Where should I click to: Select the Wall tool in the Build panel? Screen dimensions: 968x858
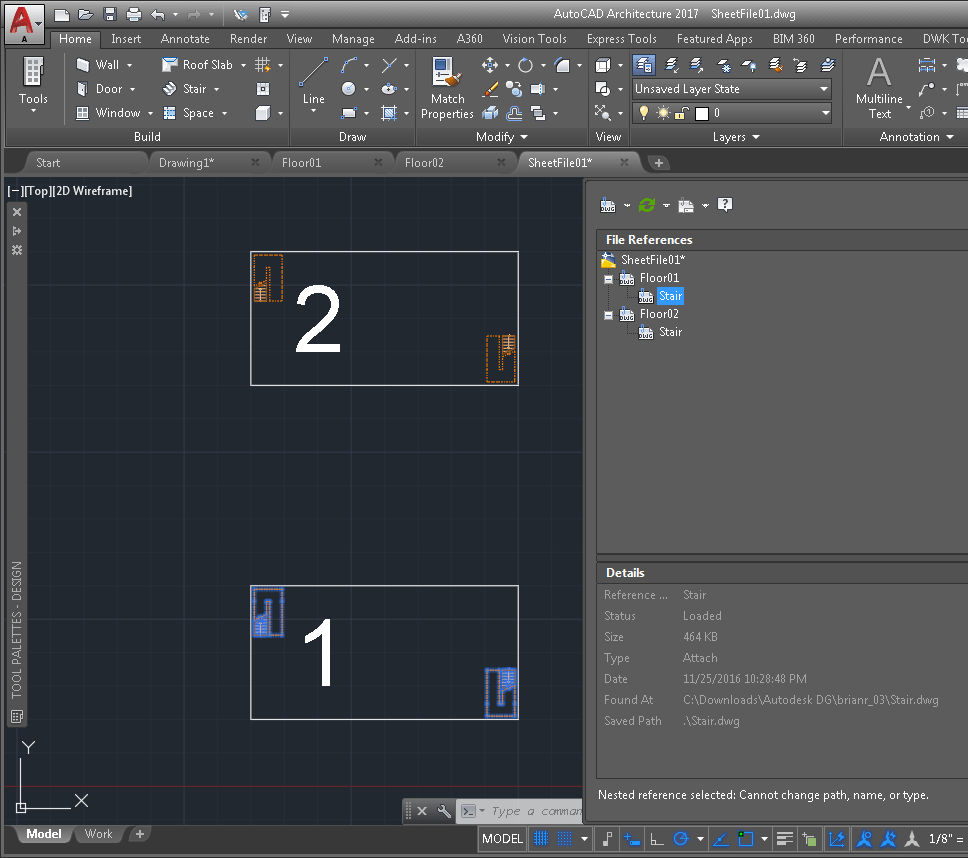104,64
